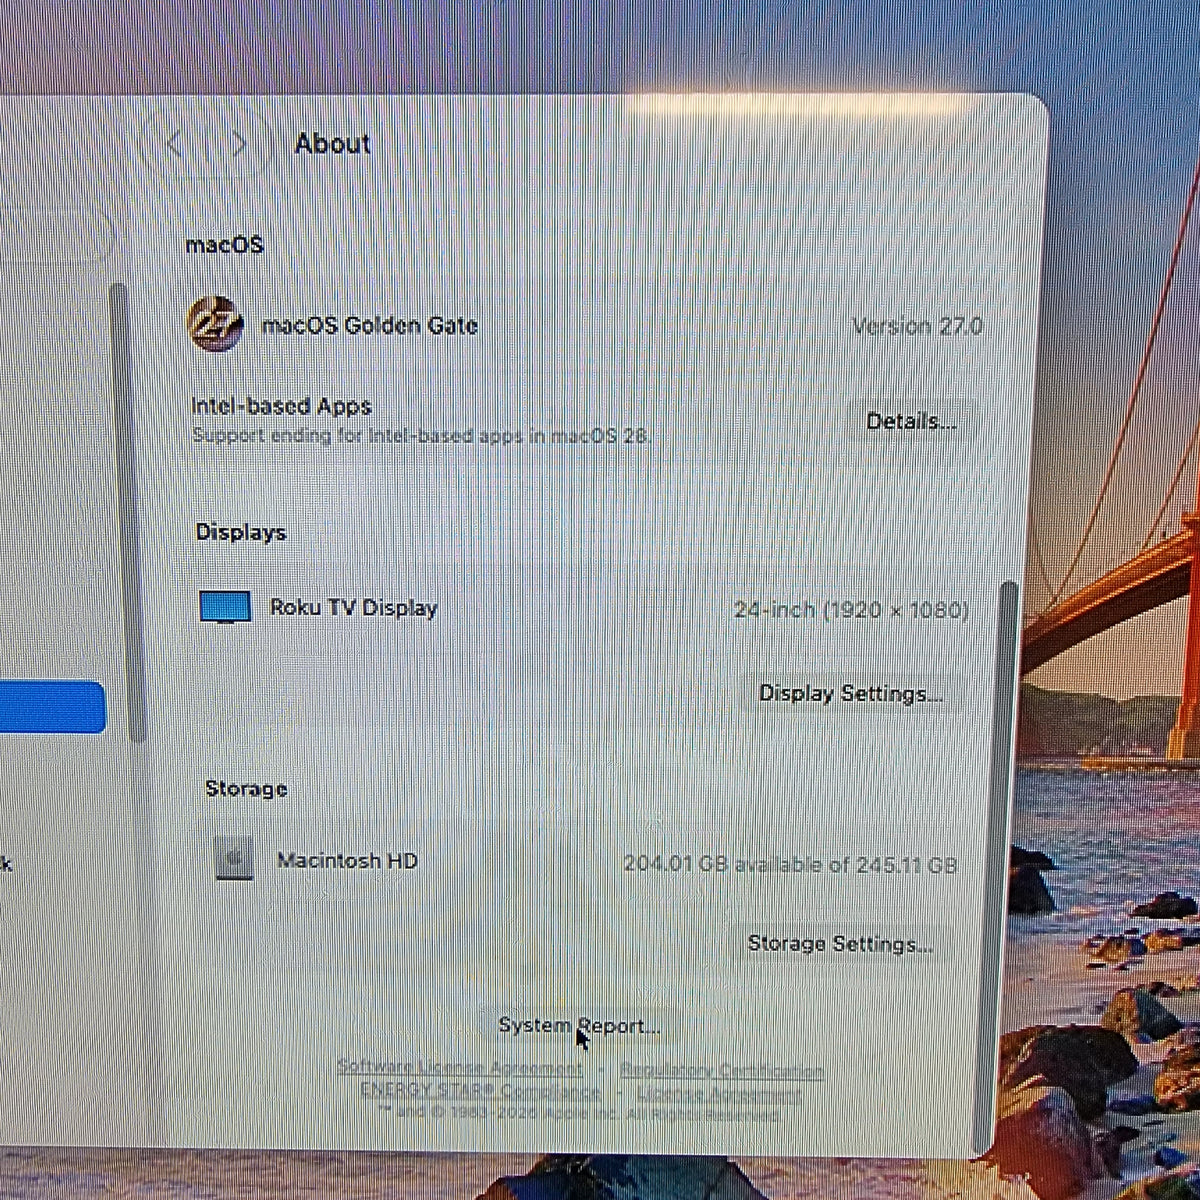The image size is (1200, 1200).
Task: Click the 'macOS' section heading
Action: point(224,244)
